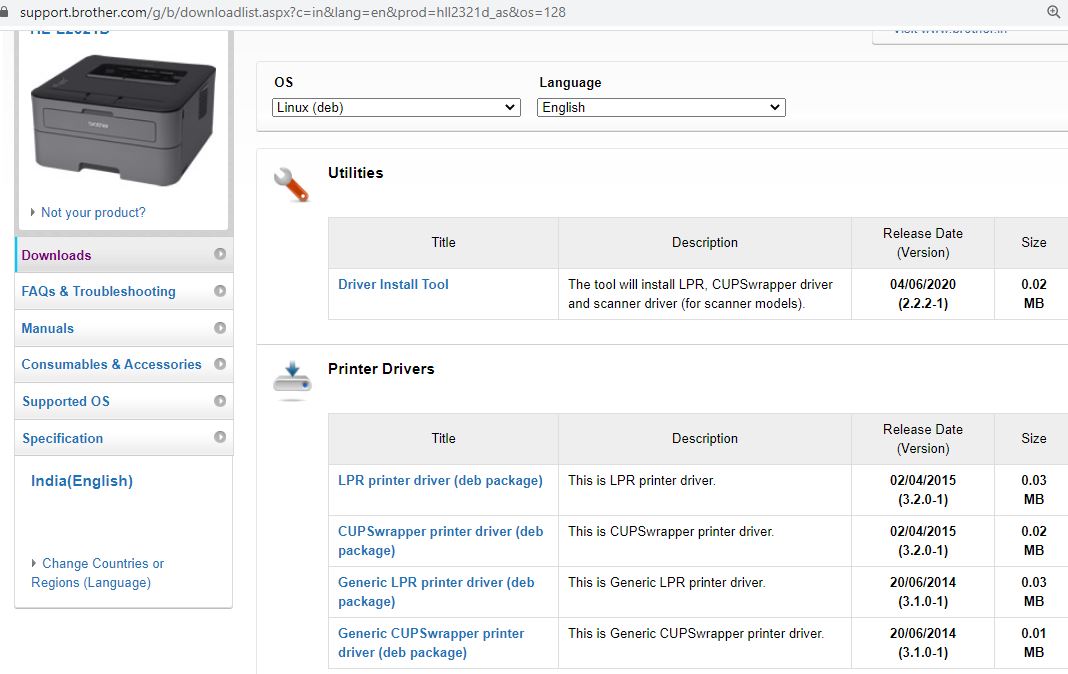Screen dimensions: 1068x674
Task: Click inside the browser address bar
Action: [300, 13]
